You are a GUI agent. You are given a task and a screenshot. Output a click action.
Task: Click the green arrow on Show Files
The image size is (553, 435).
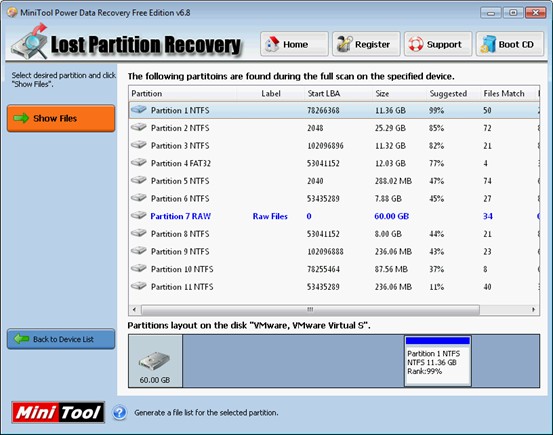[21, 118]
